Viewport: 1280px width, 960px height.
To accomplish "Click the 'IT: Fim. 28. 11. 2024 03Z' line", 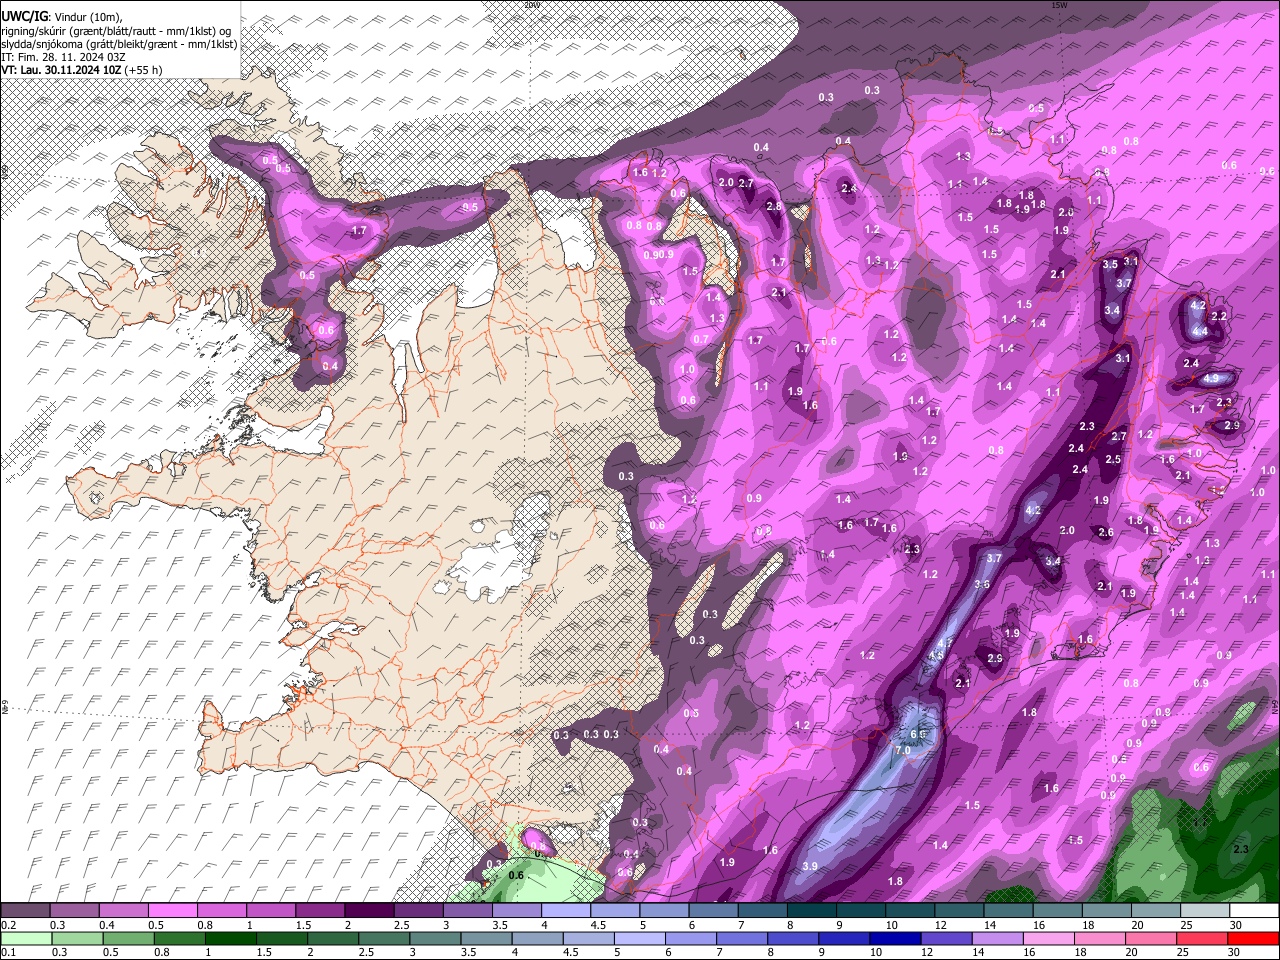I will coord(64,57).
